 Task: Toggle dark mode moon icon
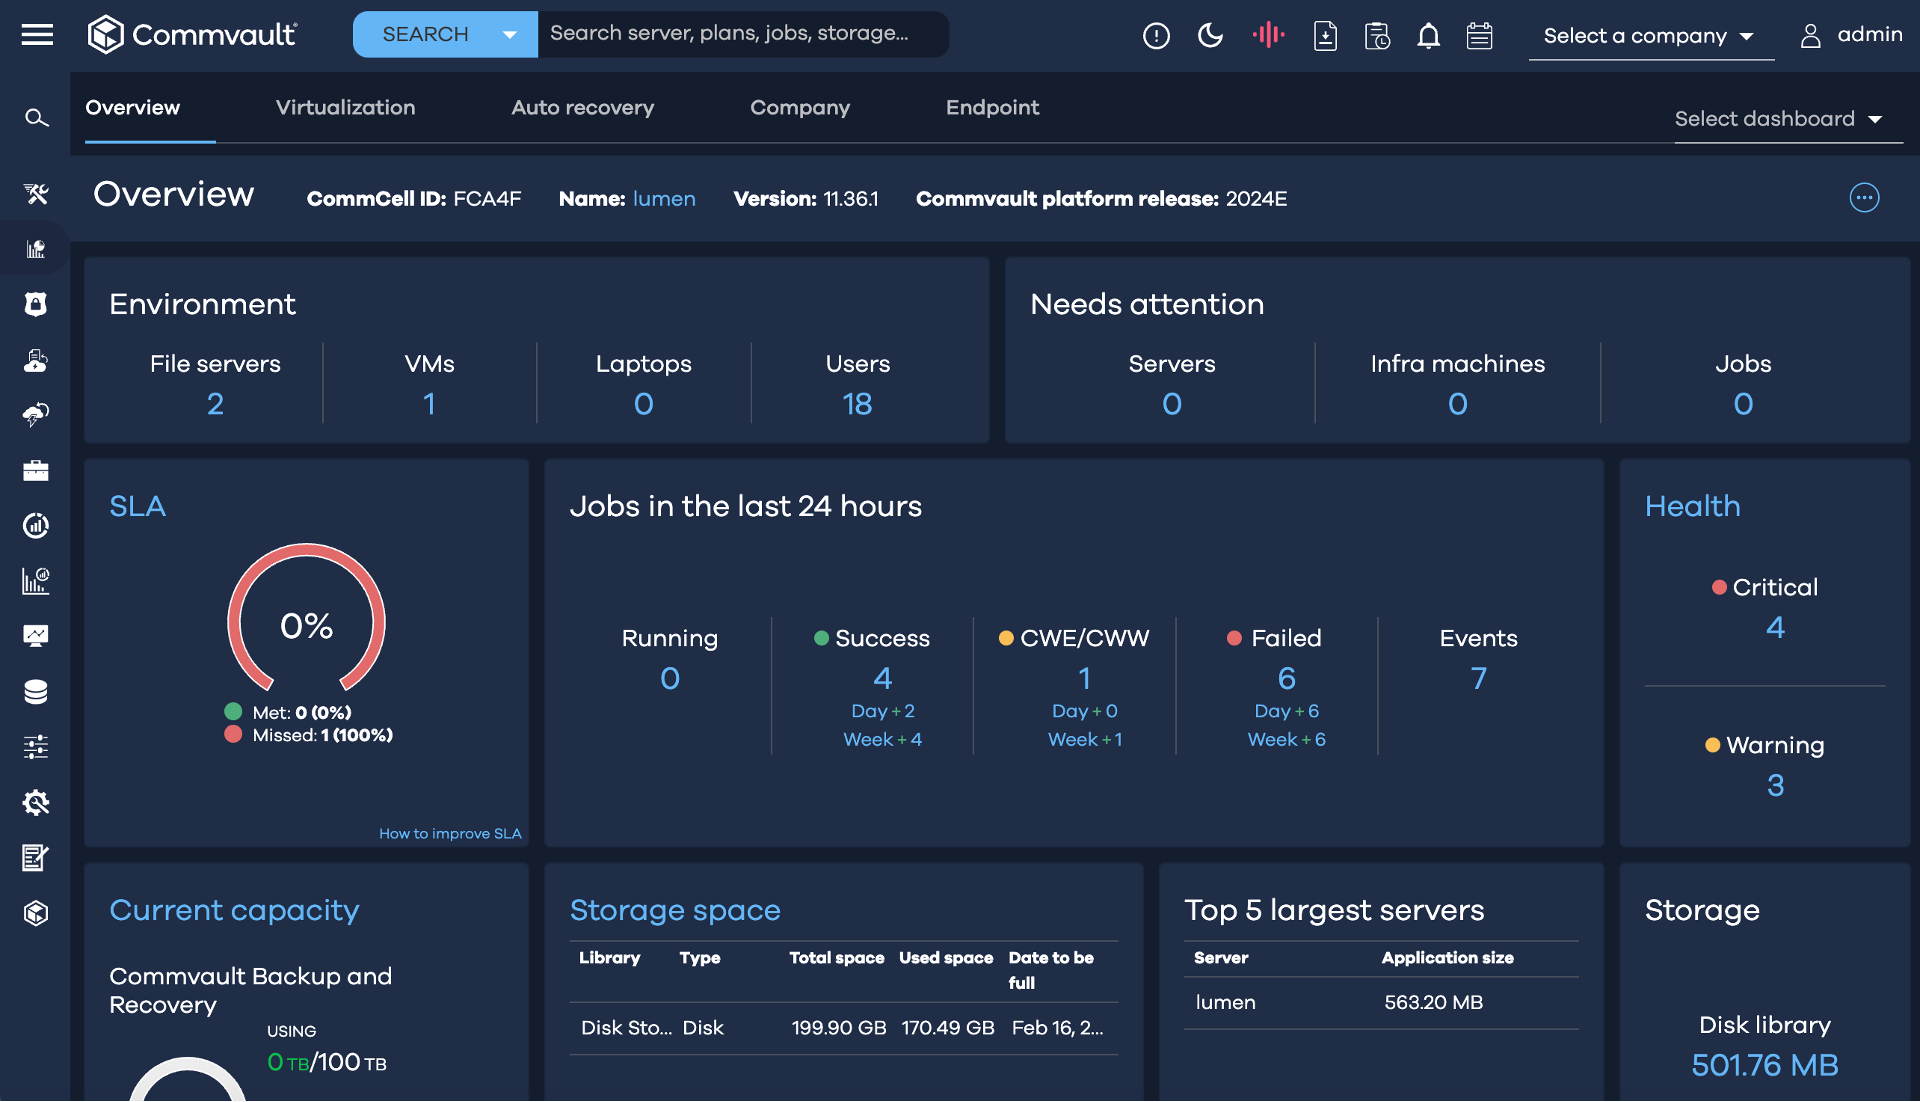click(x=1210, y=36)
